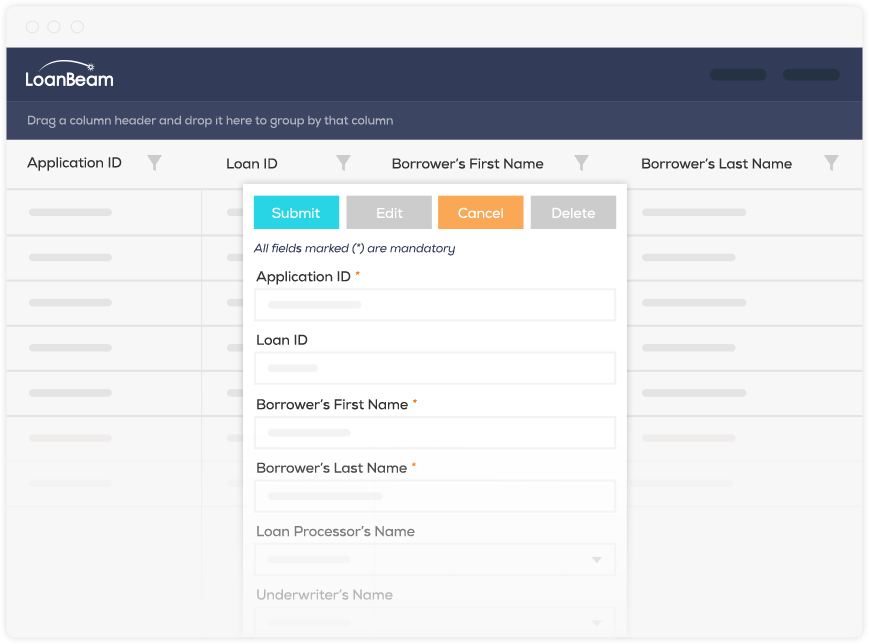
Task: Focus the Borrower's First Name input field
Action: (435, 433)
